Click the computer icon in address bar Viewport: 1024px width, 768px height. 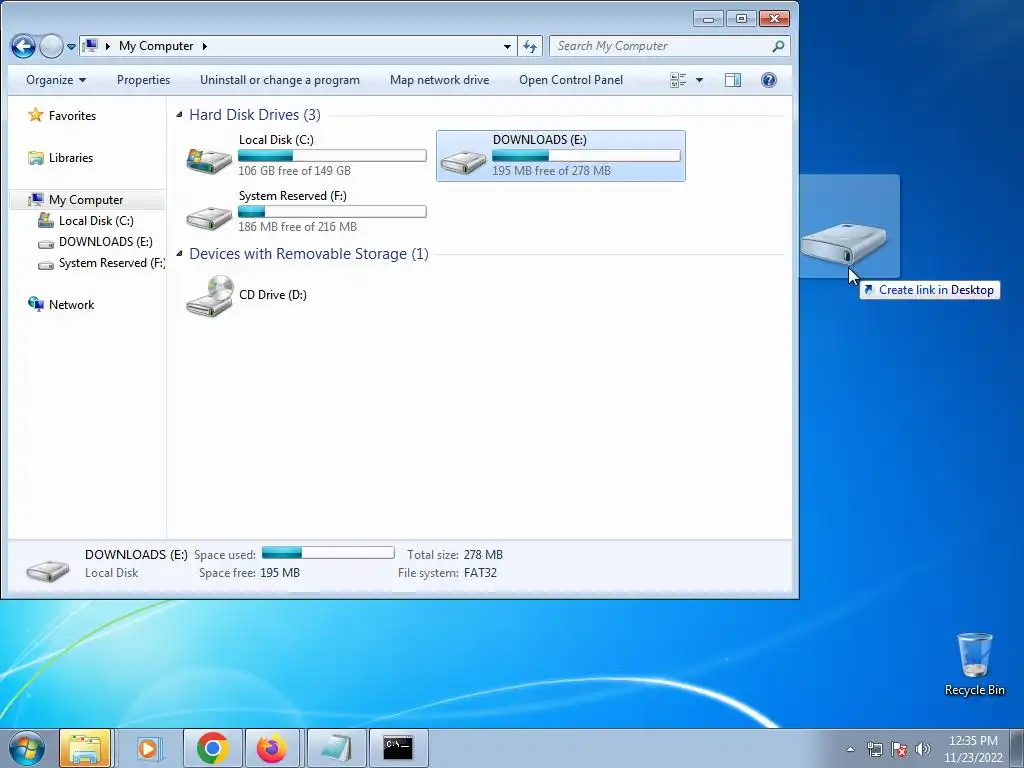pos(91,46)
